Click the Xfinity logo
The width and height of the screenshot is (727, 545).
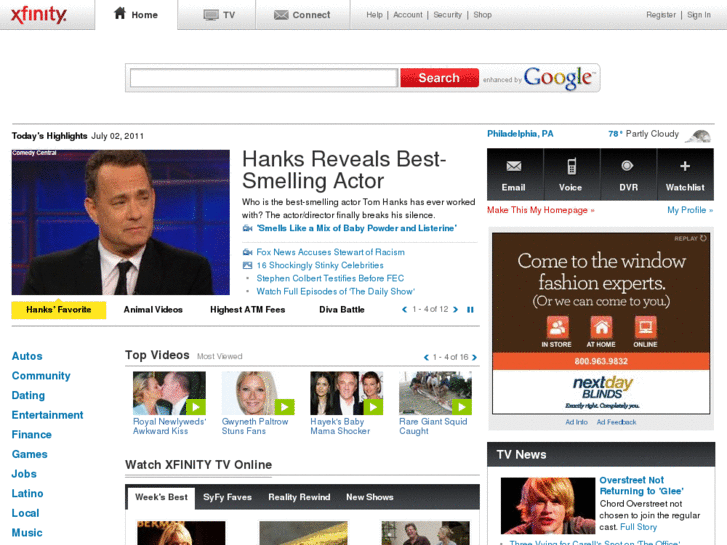coord(39,14)
